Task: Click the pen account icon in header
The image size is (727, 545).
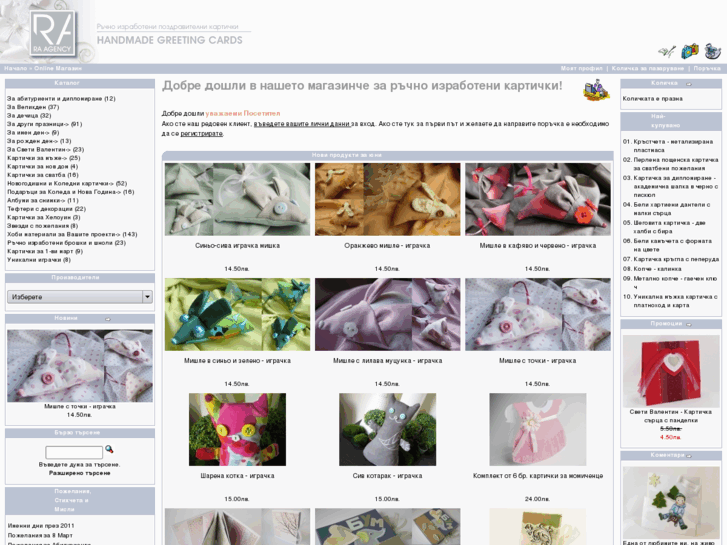Action: pos(667,51)
